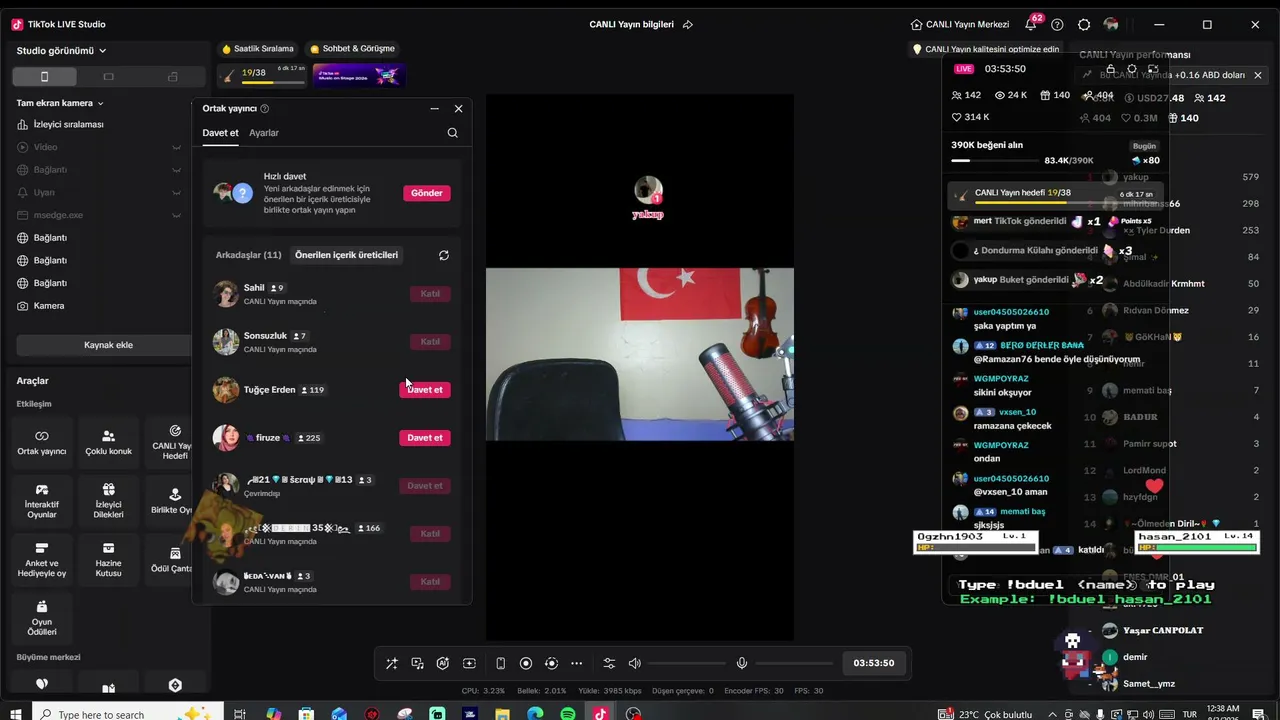Image resolution: width=1280 pixels, height=720 pixels.
Task: Open the add-scene plus tool in bottom toolbar
Action: [x=469, y=663]
